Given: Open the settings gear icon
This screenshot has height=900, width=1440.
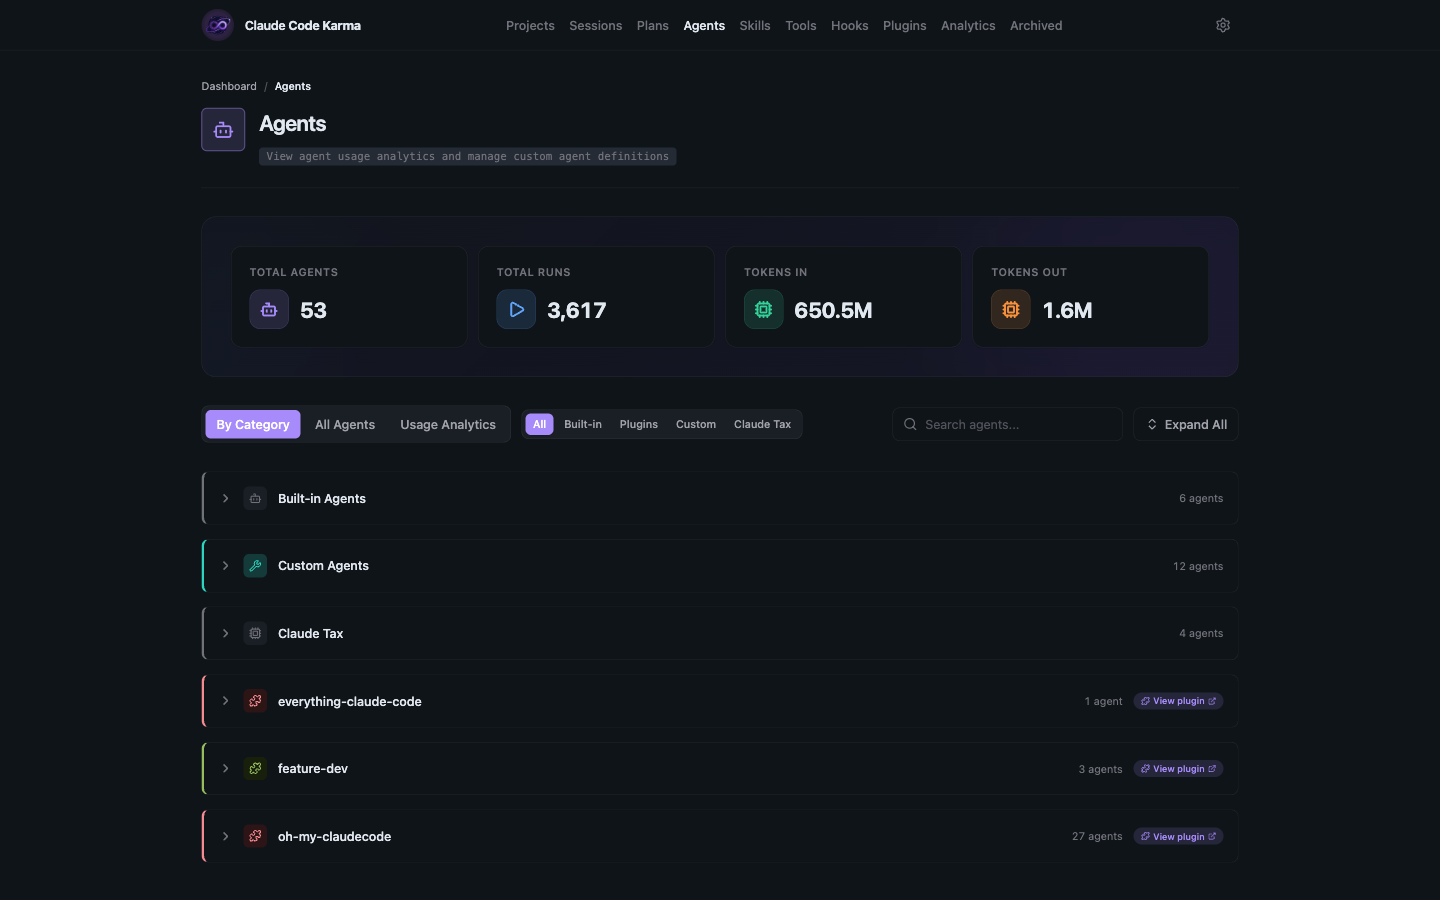Looking at the screenshot, I should [1222, 25].
